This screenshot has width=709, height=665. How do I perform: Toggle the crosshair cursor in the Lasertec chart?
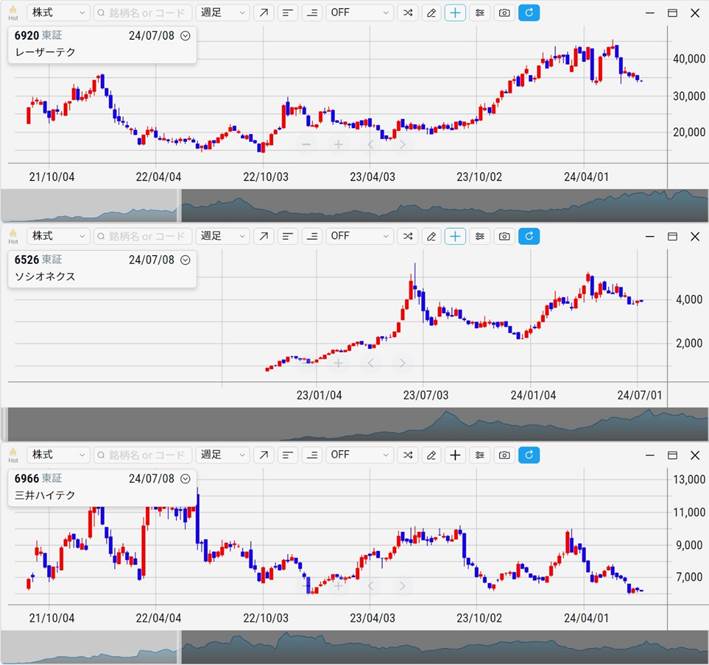click(x=455, y=13)
